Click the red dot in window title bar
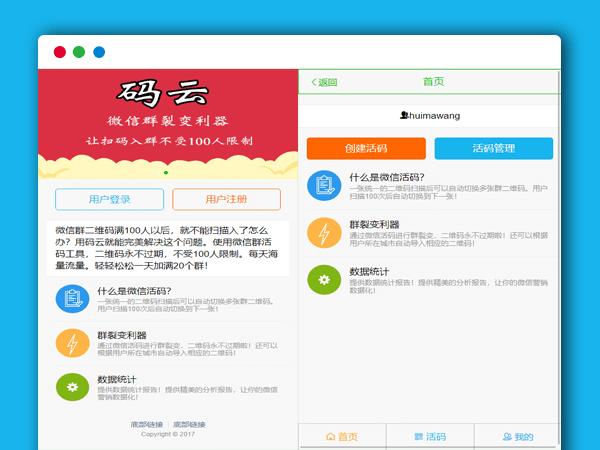The image size is (600, 450). click(60, 52)
